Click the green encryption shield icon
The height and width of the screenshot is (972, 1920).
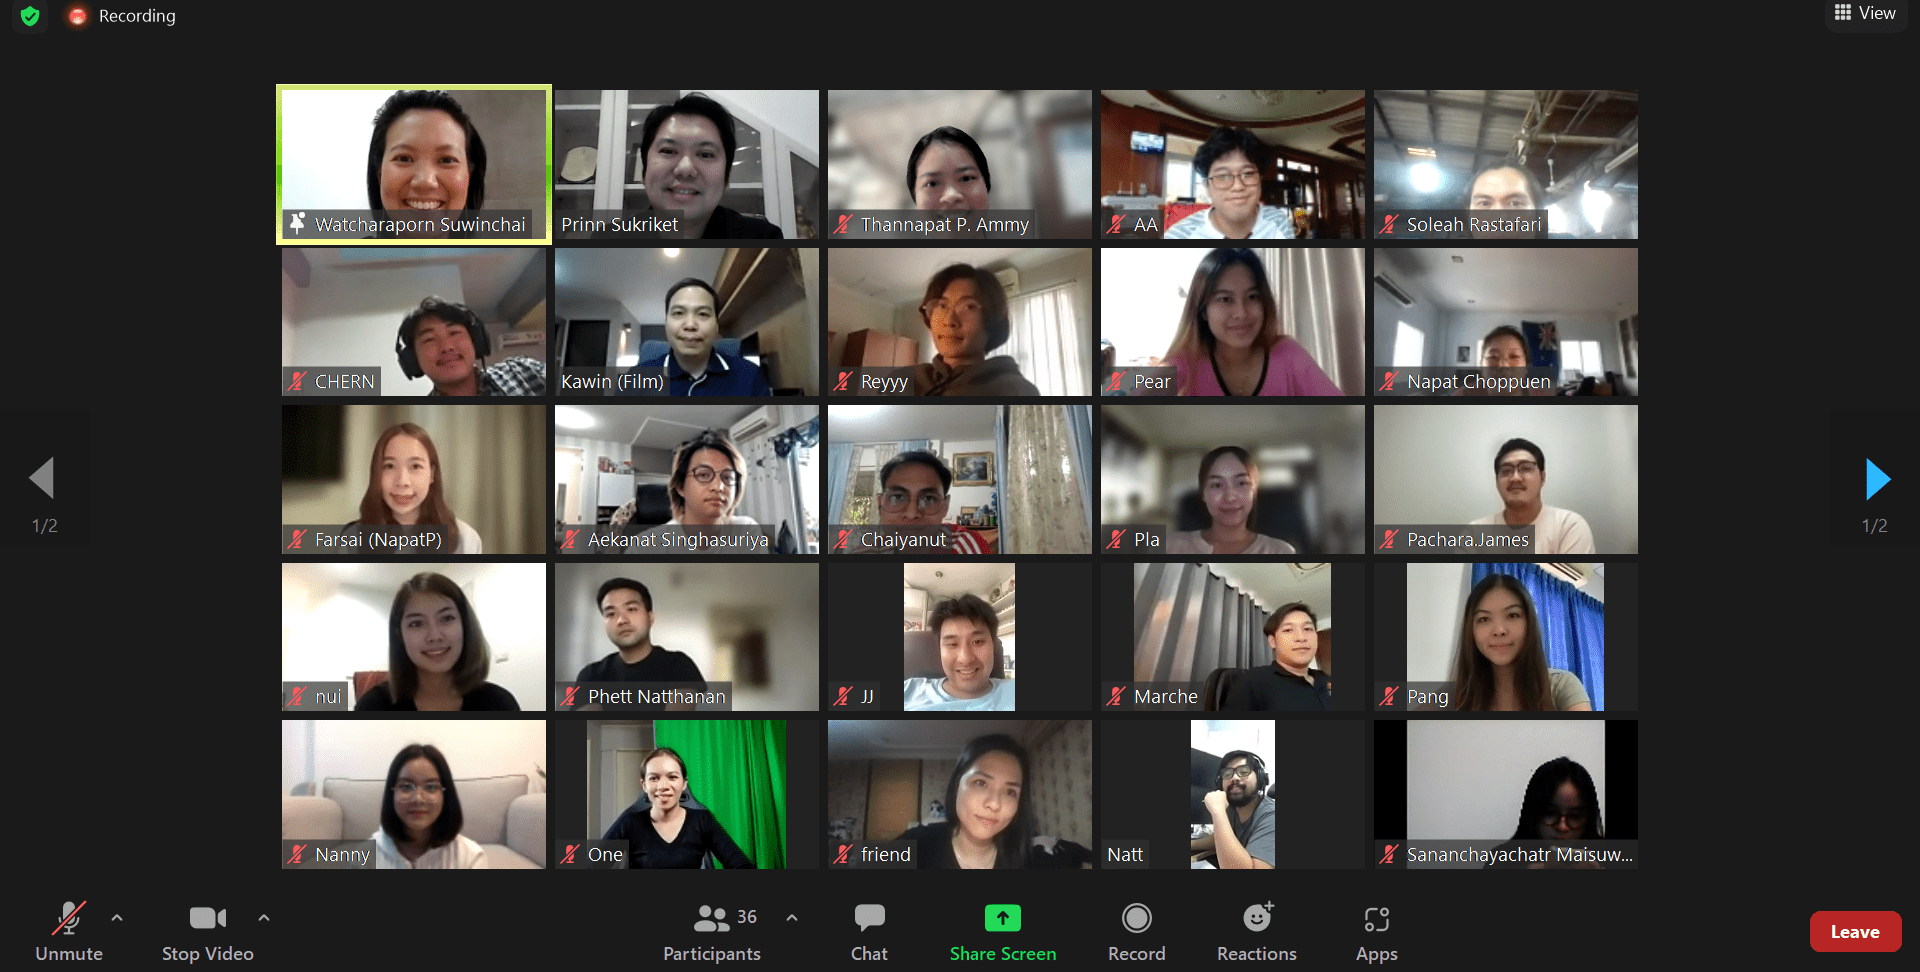(x=30, y=16)
